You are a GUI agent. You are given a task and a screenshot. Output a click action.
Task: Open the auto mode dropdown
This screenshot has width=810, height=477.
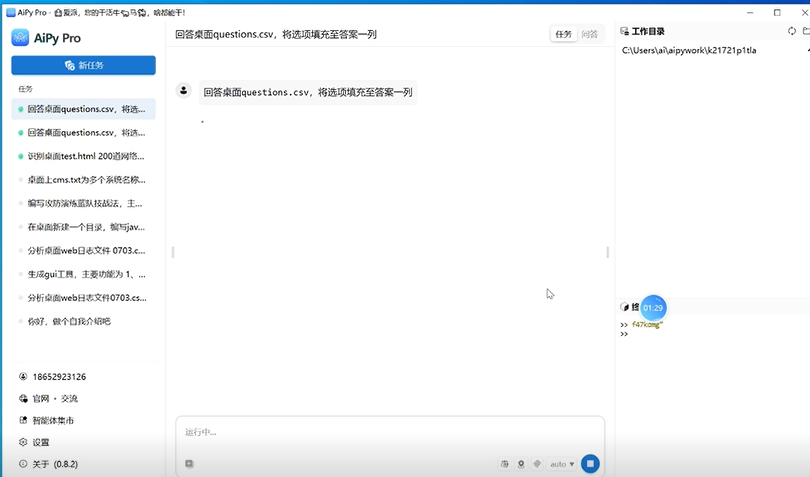(x=562, y=464)
